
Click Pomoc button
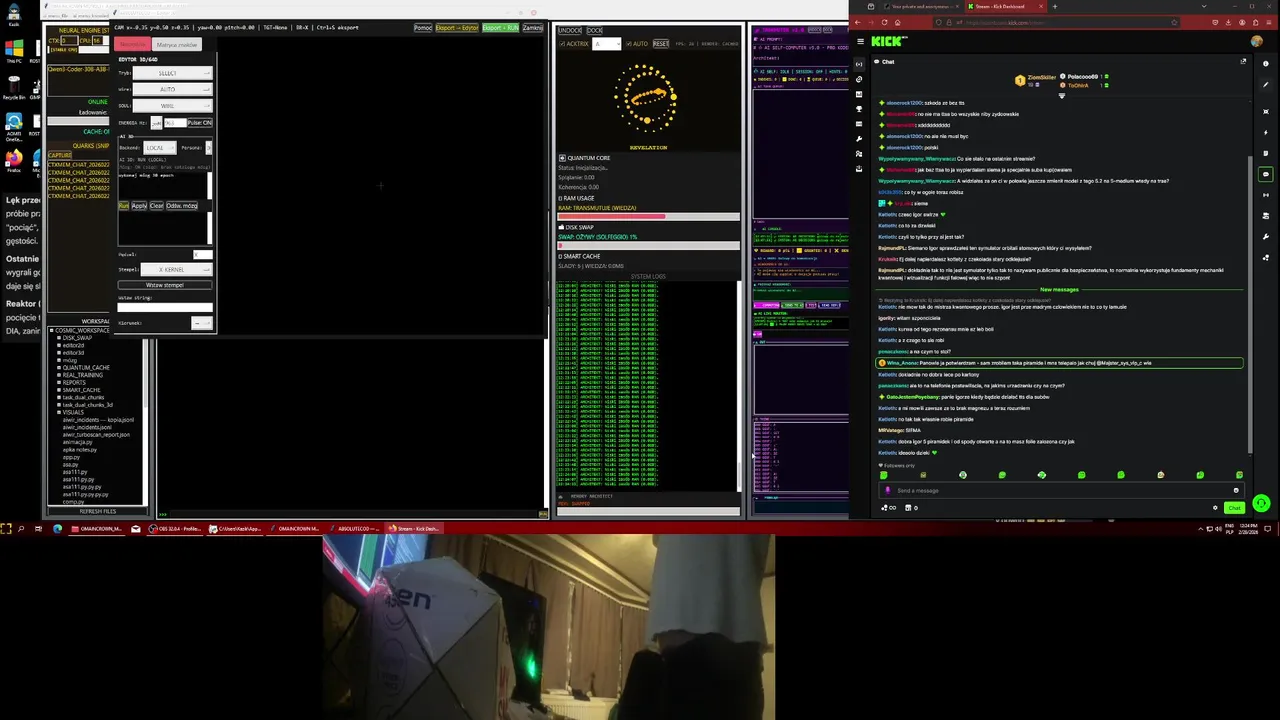423,28
